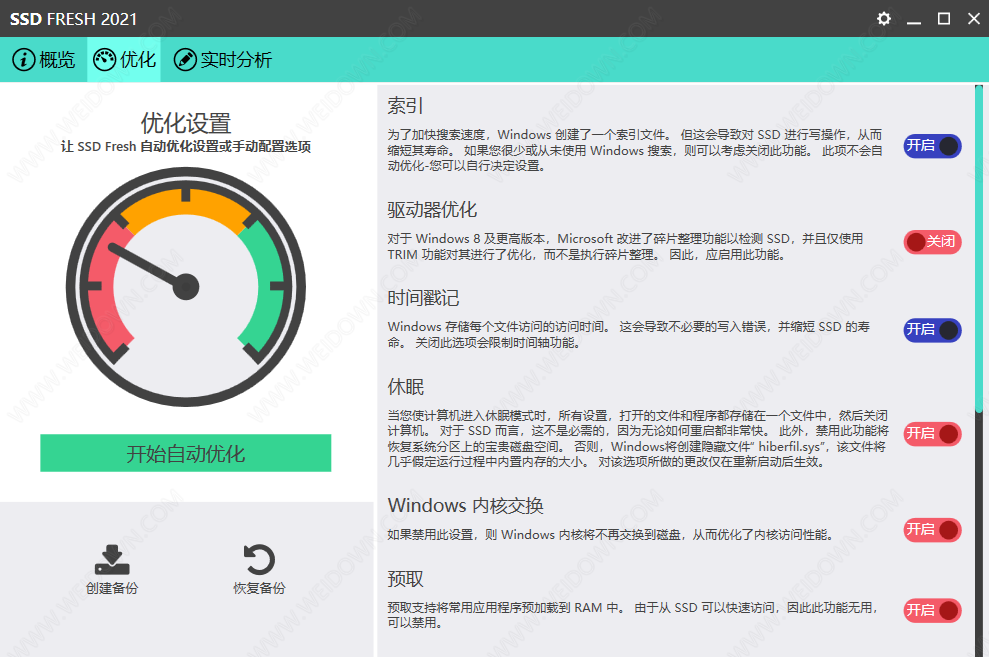This screenshot has width=989, height=657.
Task: Click the vertical scrollbar thumb on the right
Action: 979,249
